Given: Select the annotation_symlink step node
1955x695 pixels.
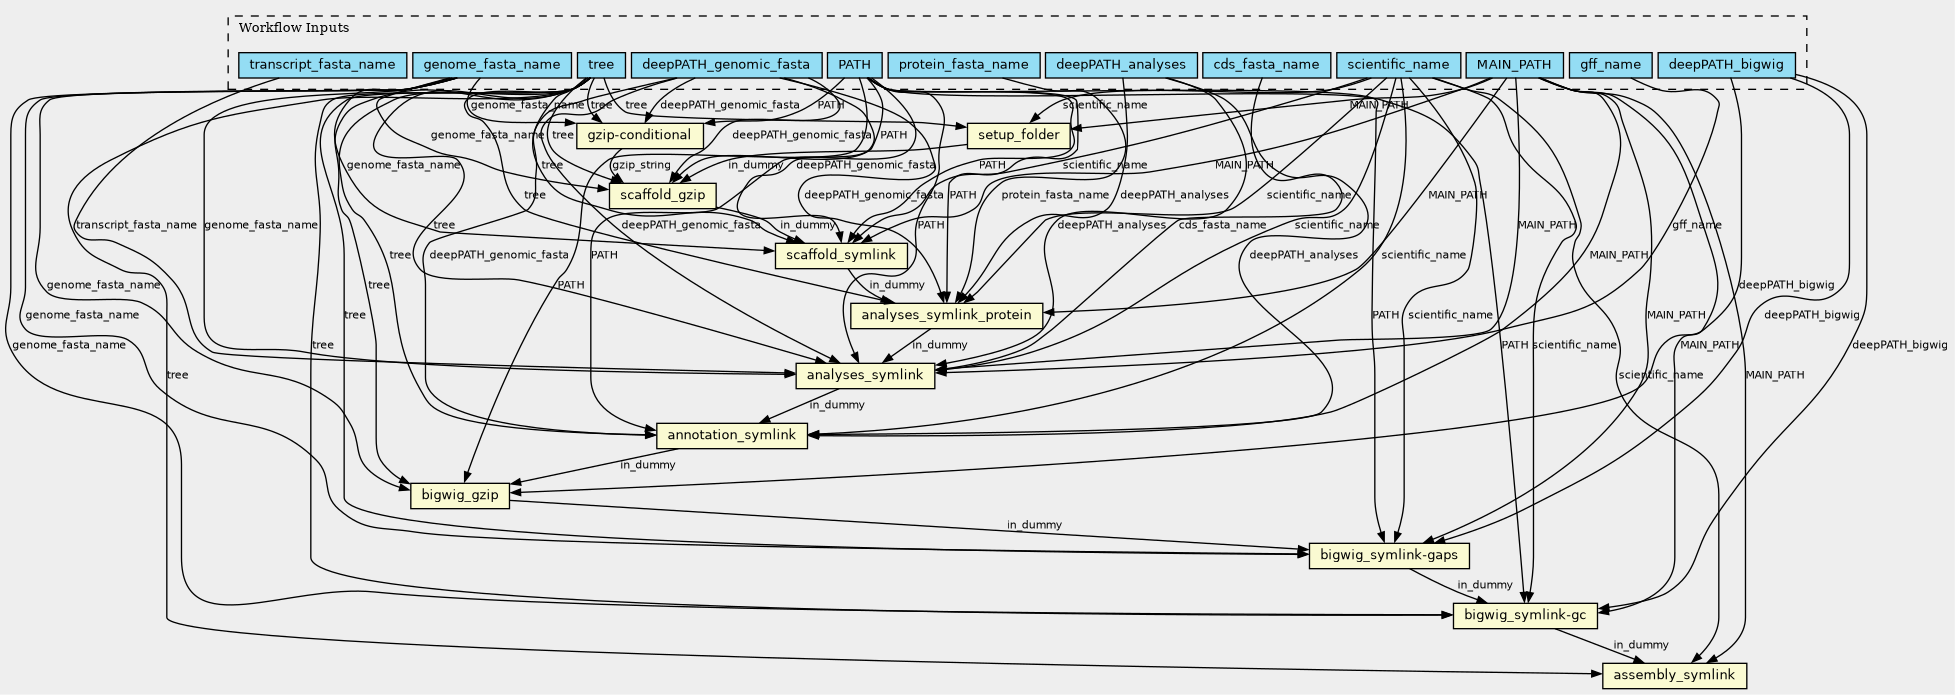Looking at the screenshot, I should tap(731, 435).
